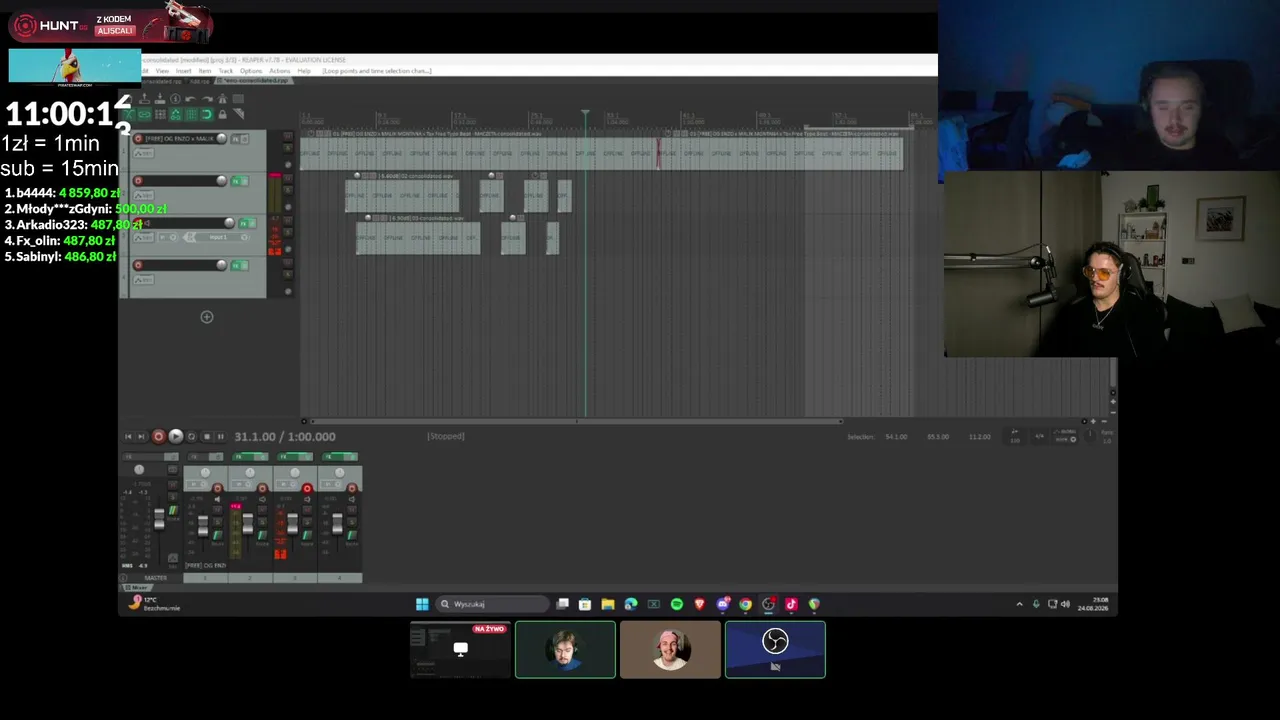Click the add track plus icon
This screenshot has height=720, width=1280.
tap(207, 317)
